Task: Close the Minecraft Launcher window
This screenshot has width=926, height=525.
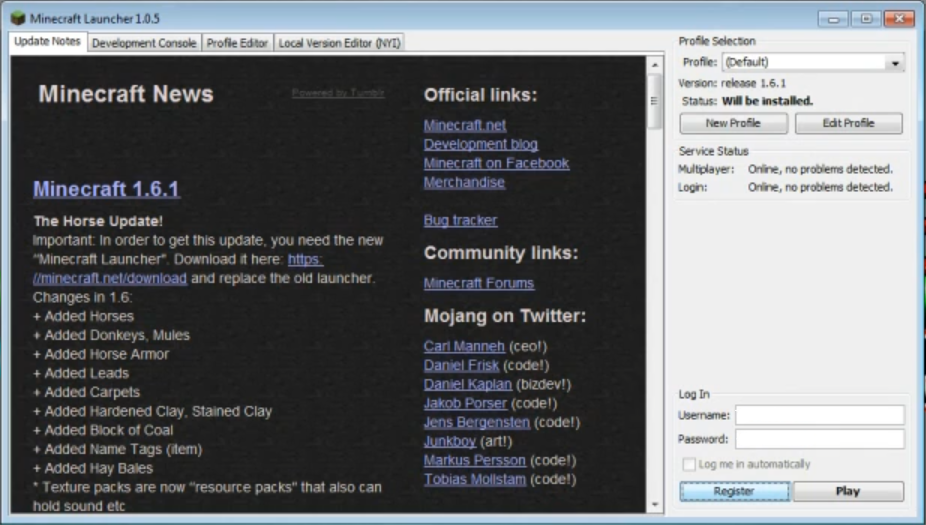Action: pos(899,19)
